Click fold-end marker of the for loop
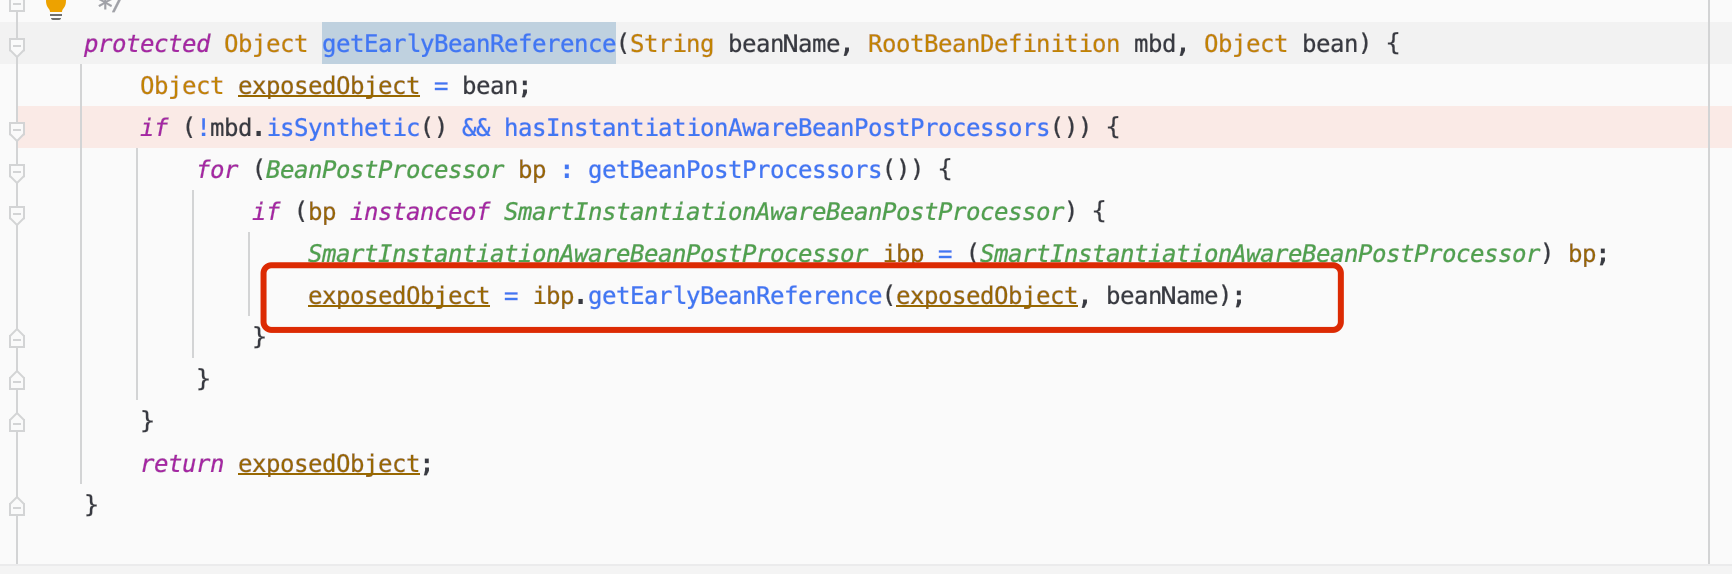 click(17, 381)
